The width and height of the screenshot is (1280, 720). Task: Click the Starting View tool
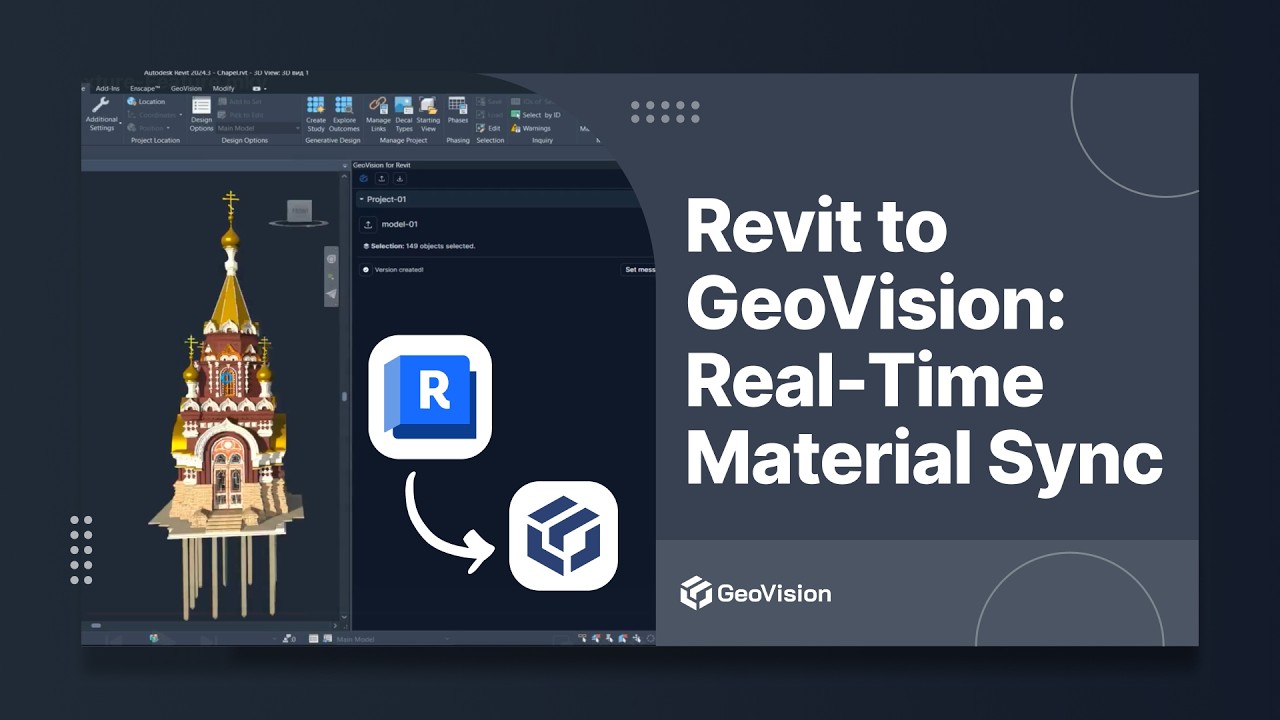tap(429, 114)
